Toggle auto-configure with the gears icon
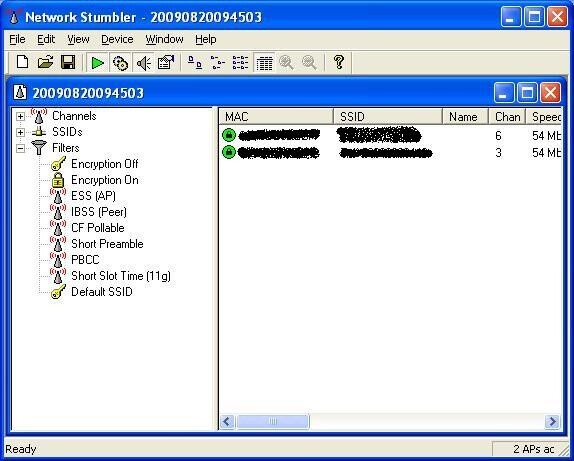The height and width of the screenshot is (461, 574). pos(120,63)
